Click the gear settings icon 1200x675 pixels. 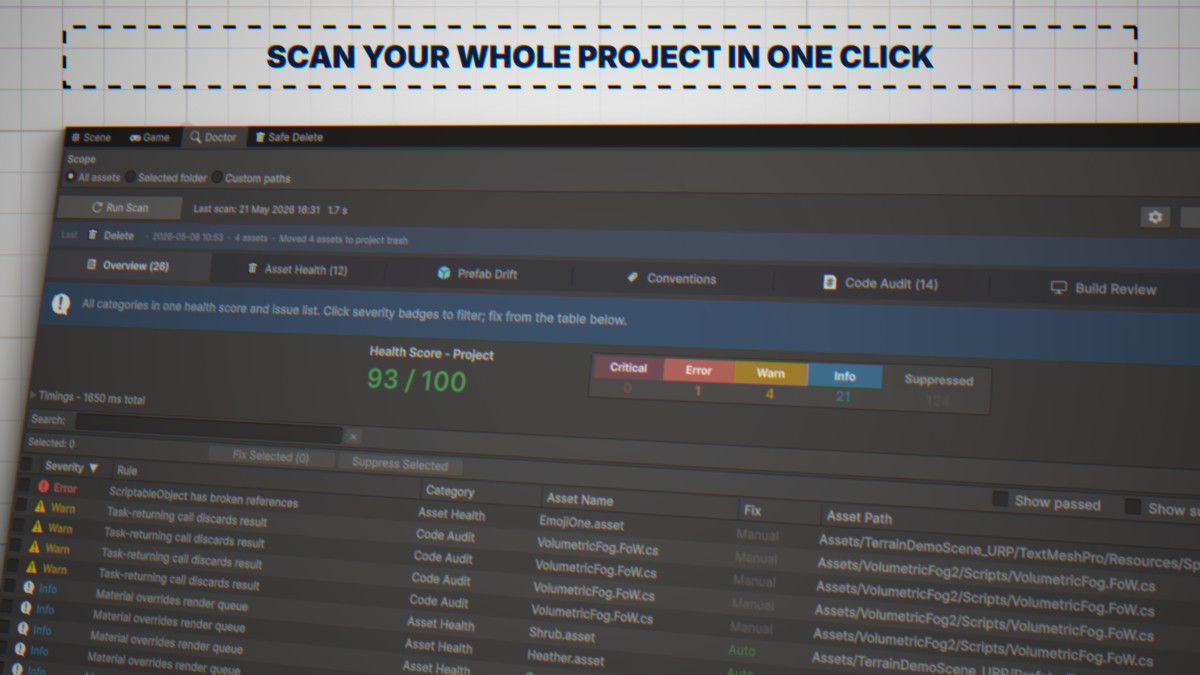click(x=1156, y=217)
